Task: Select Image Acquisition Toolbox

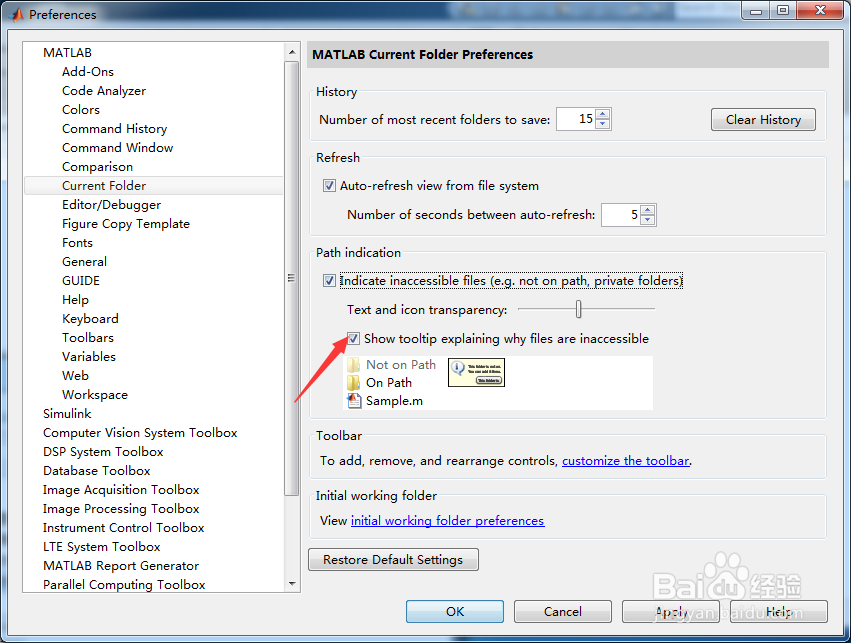Action: 121,489
